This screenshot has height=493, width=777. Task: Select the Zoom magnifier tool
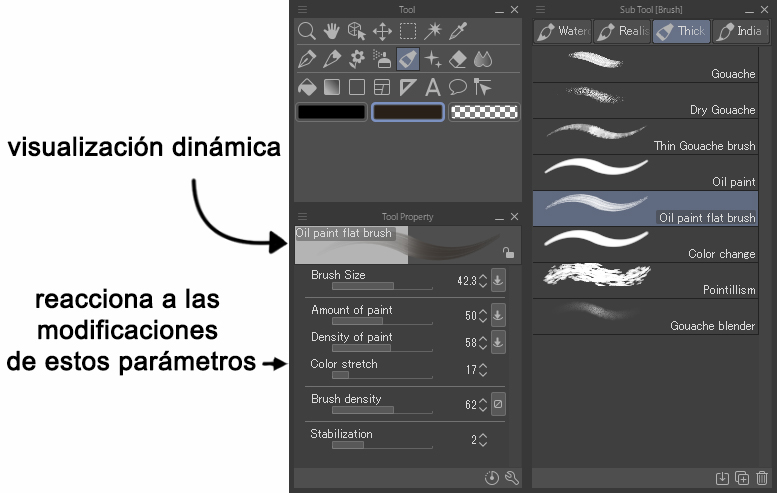(x=307, y=32)
